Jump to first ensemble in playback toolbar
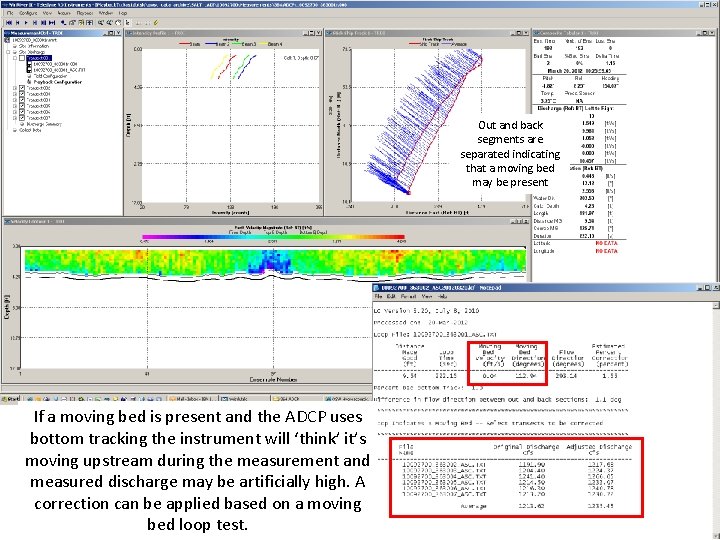Screen dimensions: 720x540 click(9, 22)
